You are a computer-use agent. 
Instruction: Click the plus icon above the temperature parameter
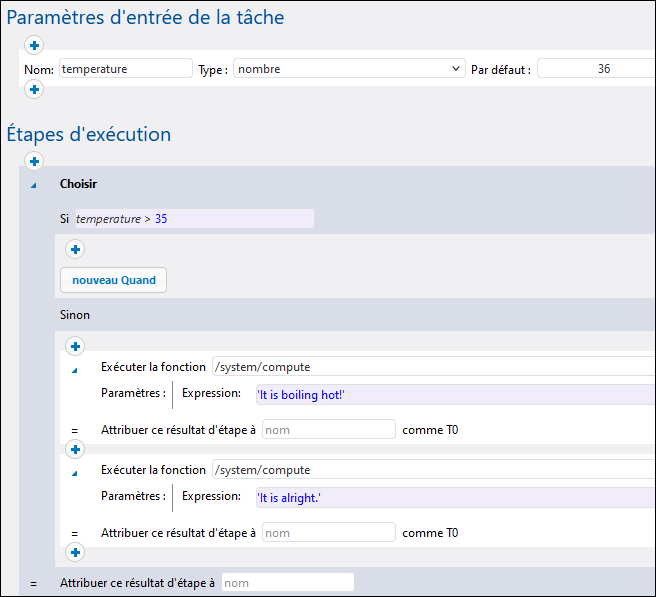(34, 45)
